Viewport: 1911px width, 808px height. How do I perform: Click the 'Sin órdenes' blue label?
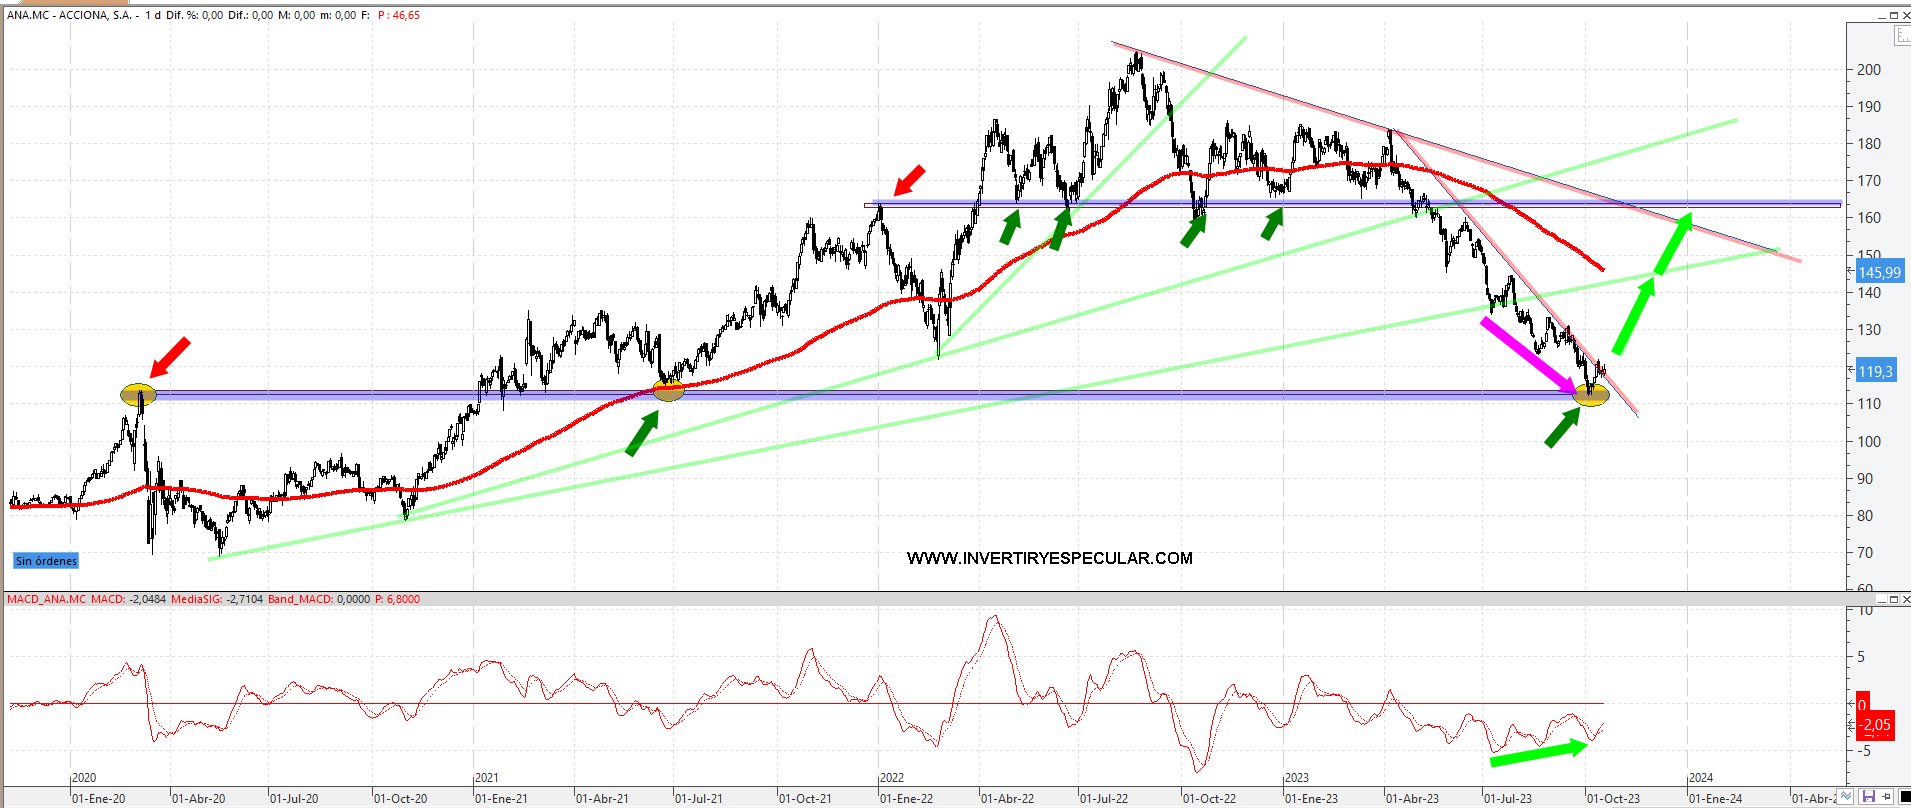point(46,561)
